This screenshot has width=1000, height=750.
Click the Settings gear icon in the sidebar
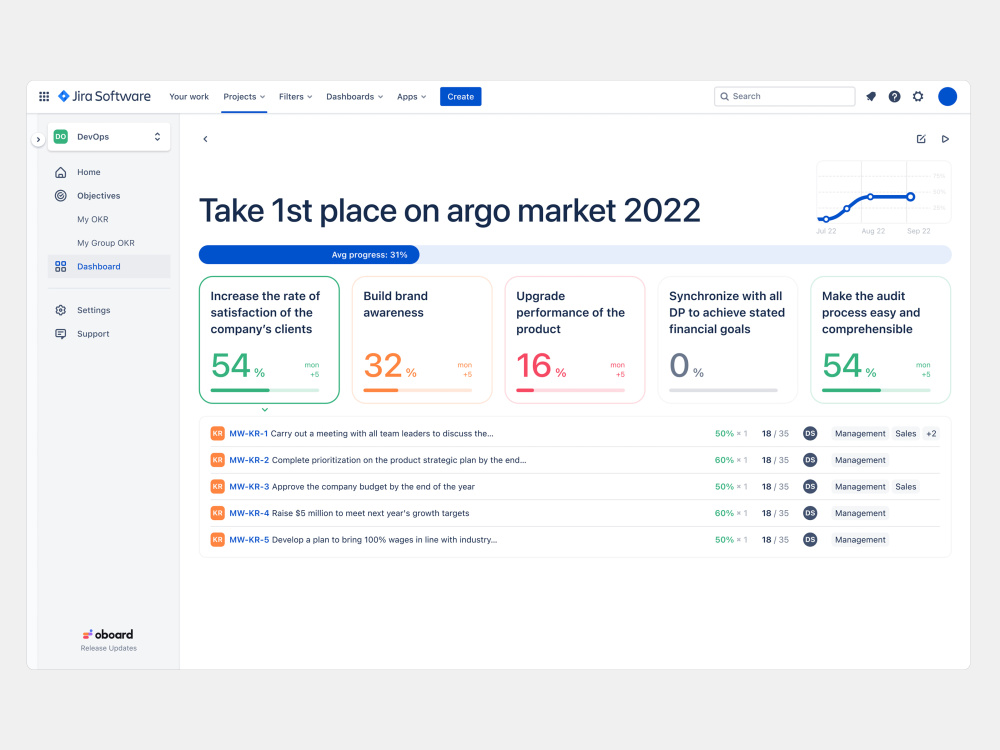pos(61,310)
